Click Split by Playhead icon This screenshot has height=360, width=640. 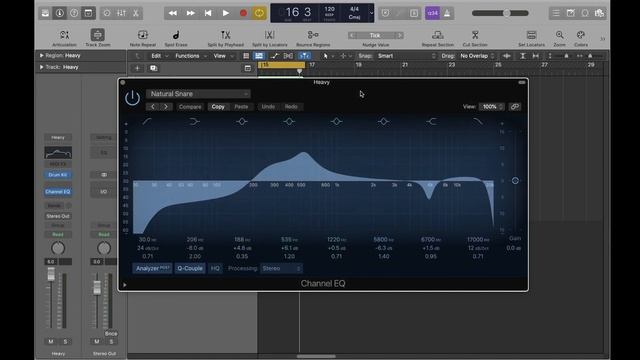click(x=225, y=35)
